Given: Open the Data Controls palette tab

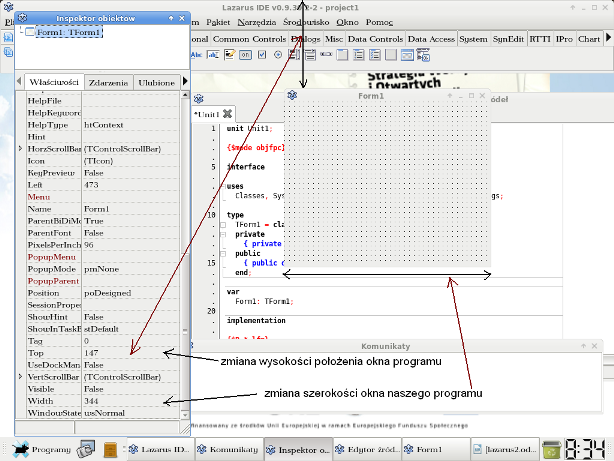Looking at the screenshot, I should tap(375, 39).
